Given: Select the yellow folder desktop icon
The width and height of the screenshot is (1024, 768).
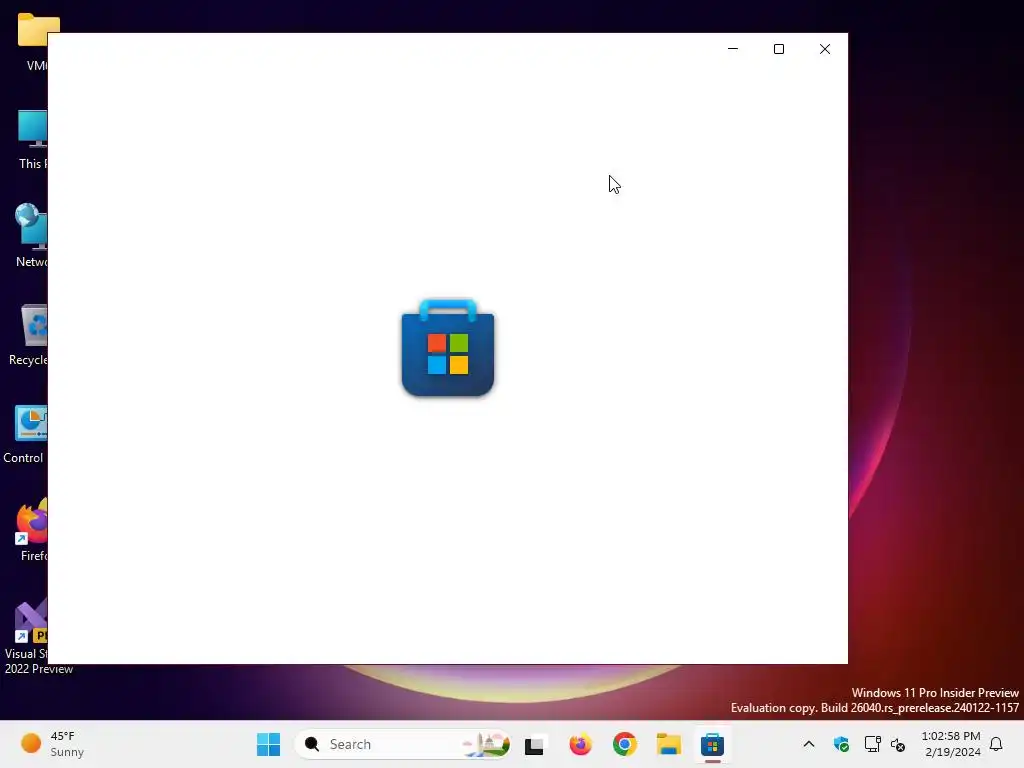Looking at the screenshot, I should (33, 40).
